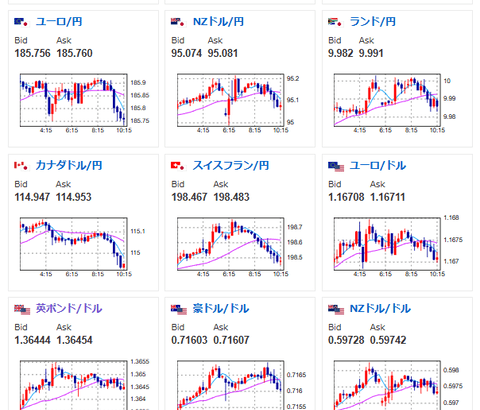Open the スイスフラン/円 rate link
The height and width of the screenshot is (410, 480).
(x=231, y=165)
